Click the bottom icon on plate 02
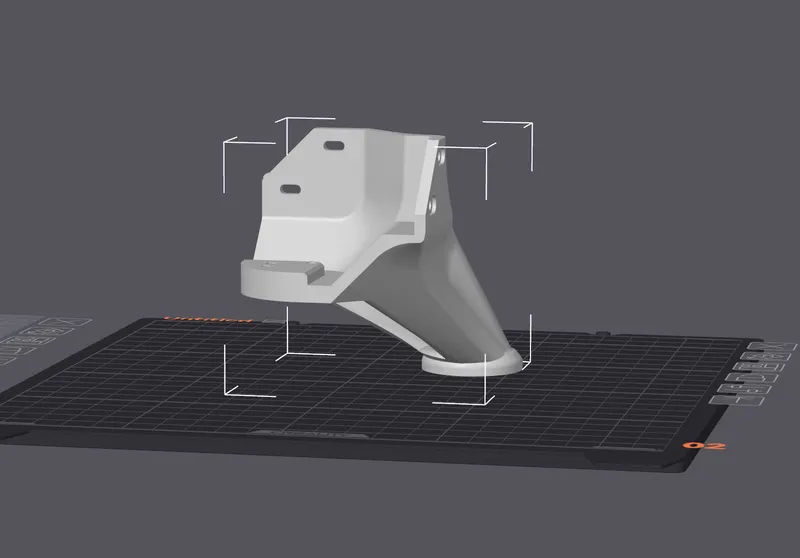Screen dimensions: 800x558 [737, 400]
